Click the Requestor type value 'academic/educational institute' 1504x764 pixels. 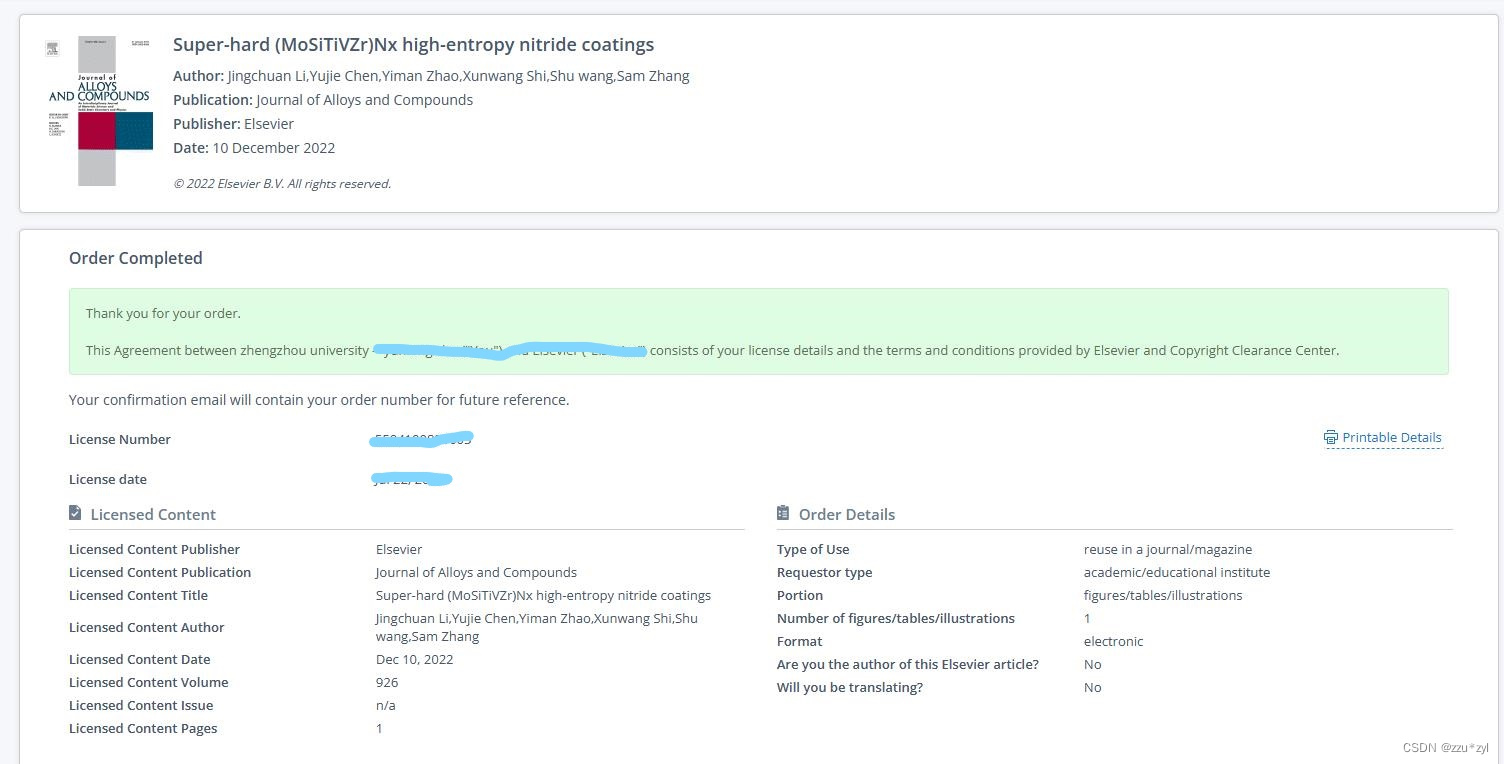click(1177, 572)
